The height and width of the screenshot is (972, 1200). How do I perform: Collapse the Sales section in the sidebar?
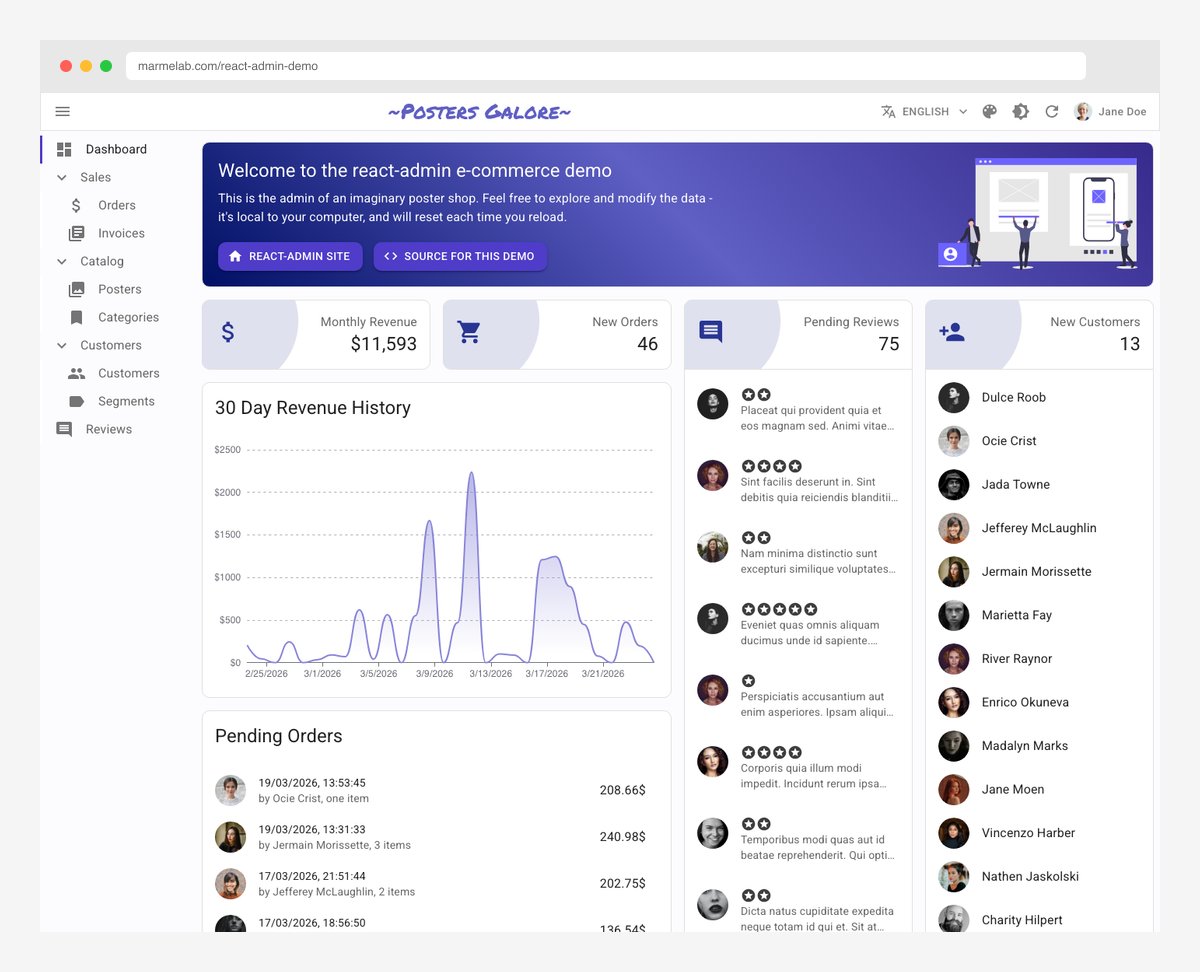[62, 177]
